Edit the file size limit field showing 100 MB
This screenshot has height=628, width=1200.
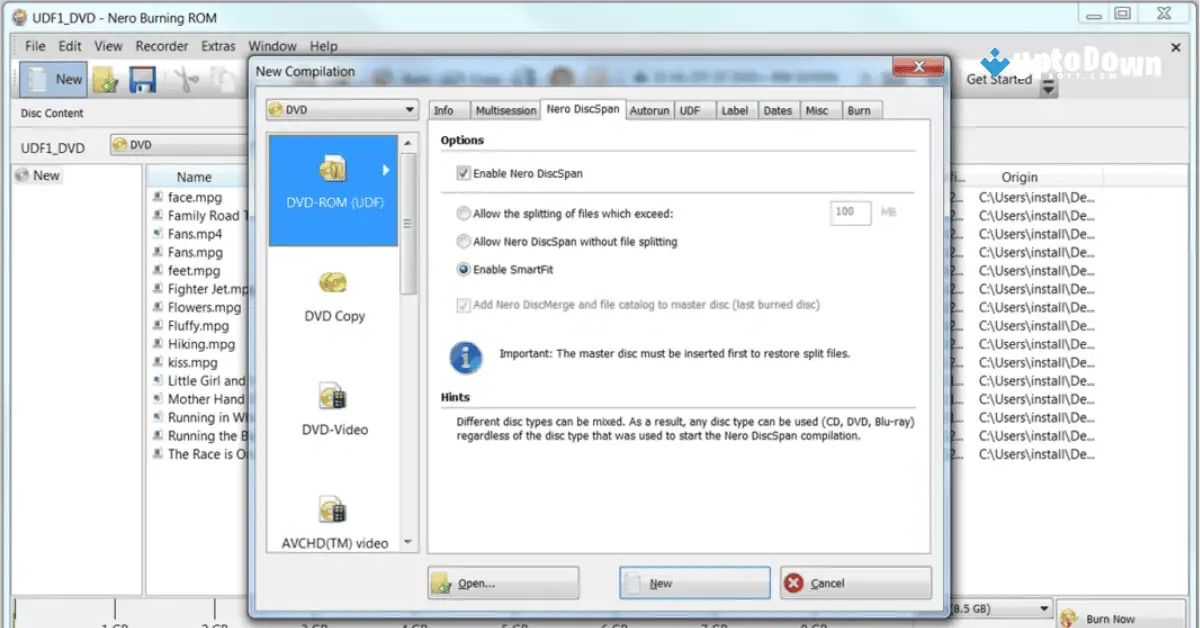pyautogui.click(x=849, y=213)
